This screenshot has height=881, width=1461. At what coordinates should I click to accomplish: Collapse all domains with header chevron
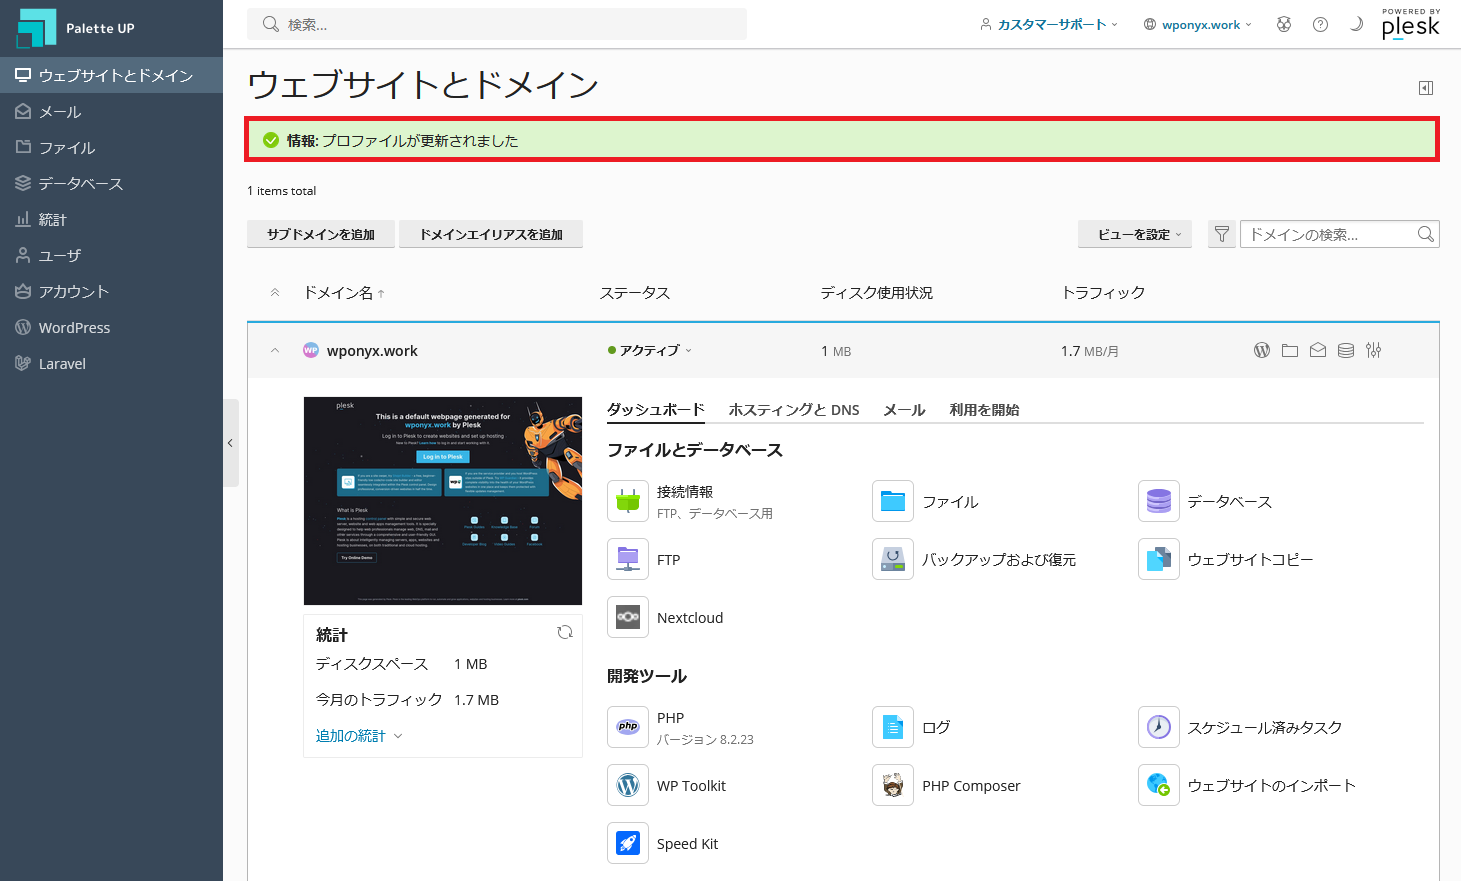click(275, 292)
